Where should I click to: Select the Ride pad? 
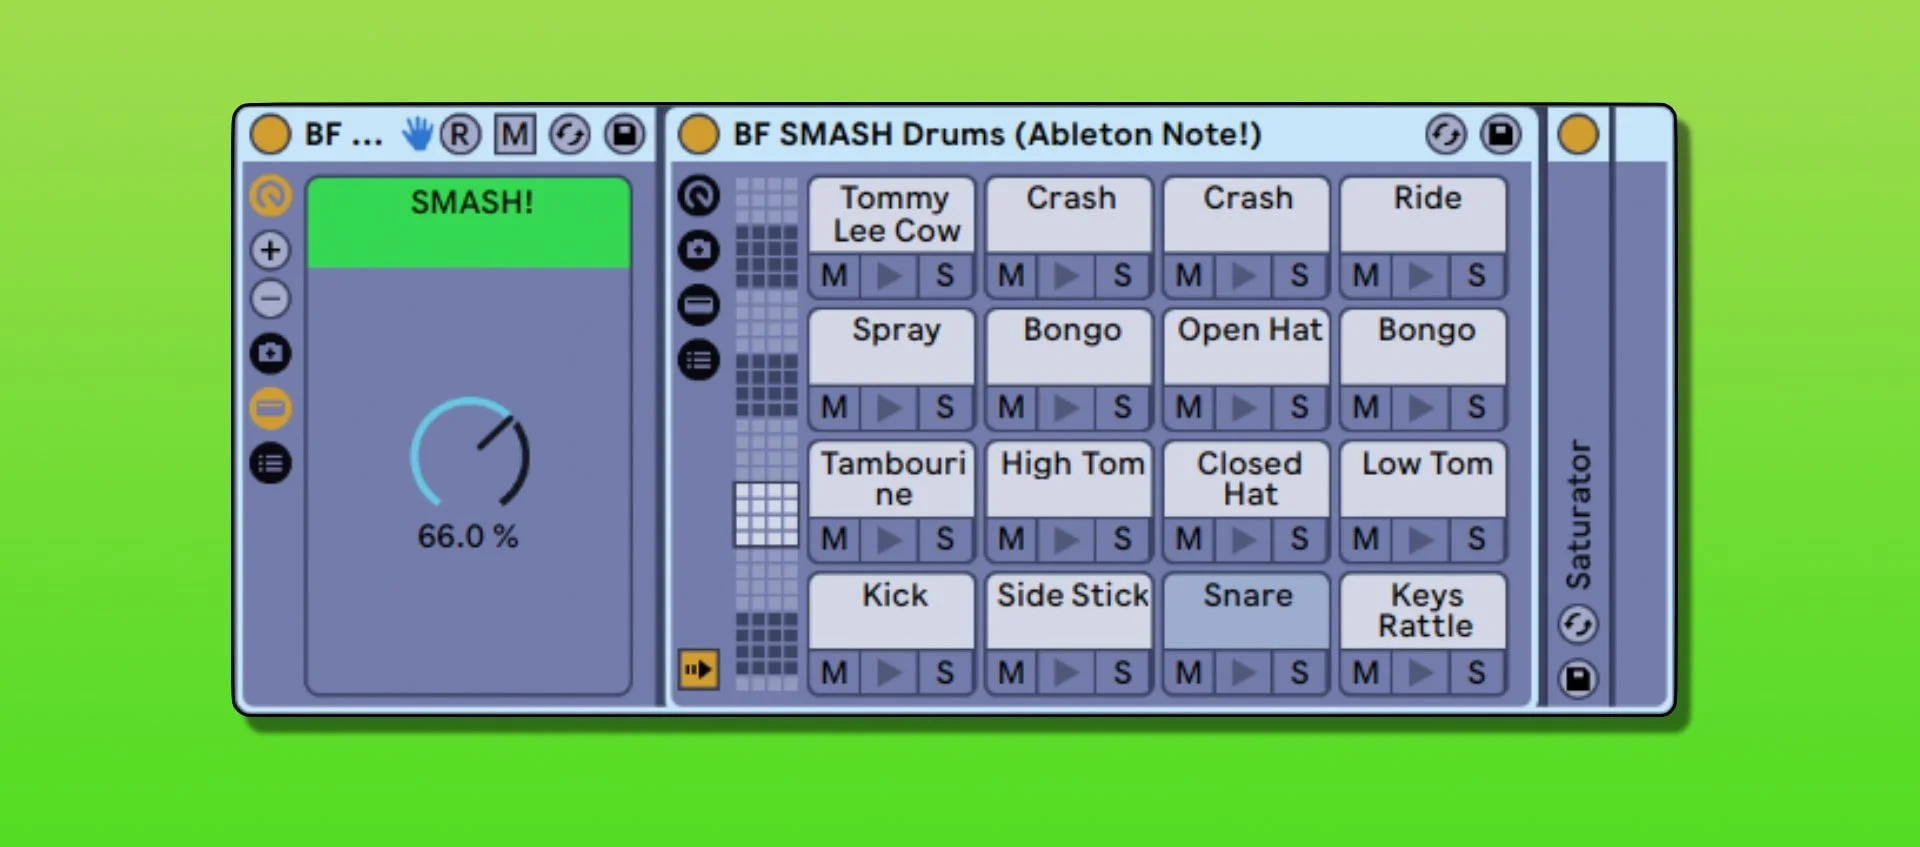coord(1424,215)
